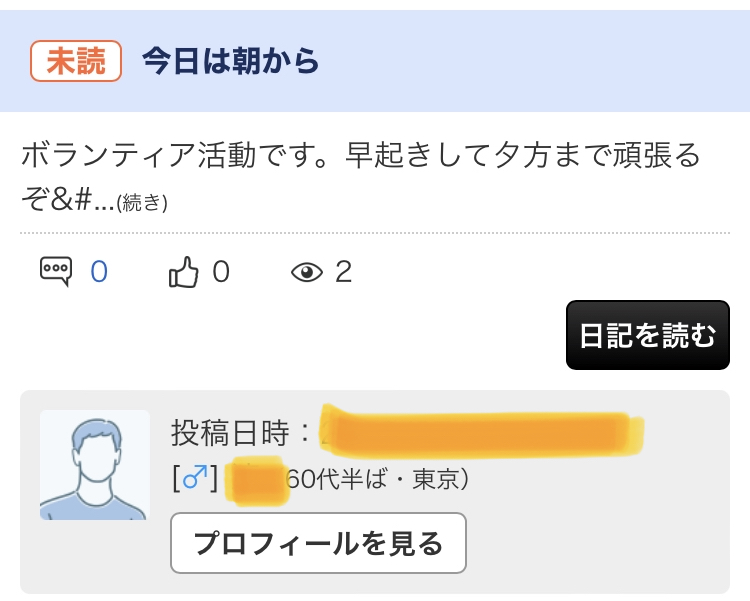Click the like count next to thumbs-up

coord(221,272)
